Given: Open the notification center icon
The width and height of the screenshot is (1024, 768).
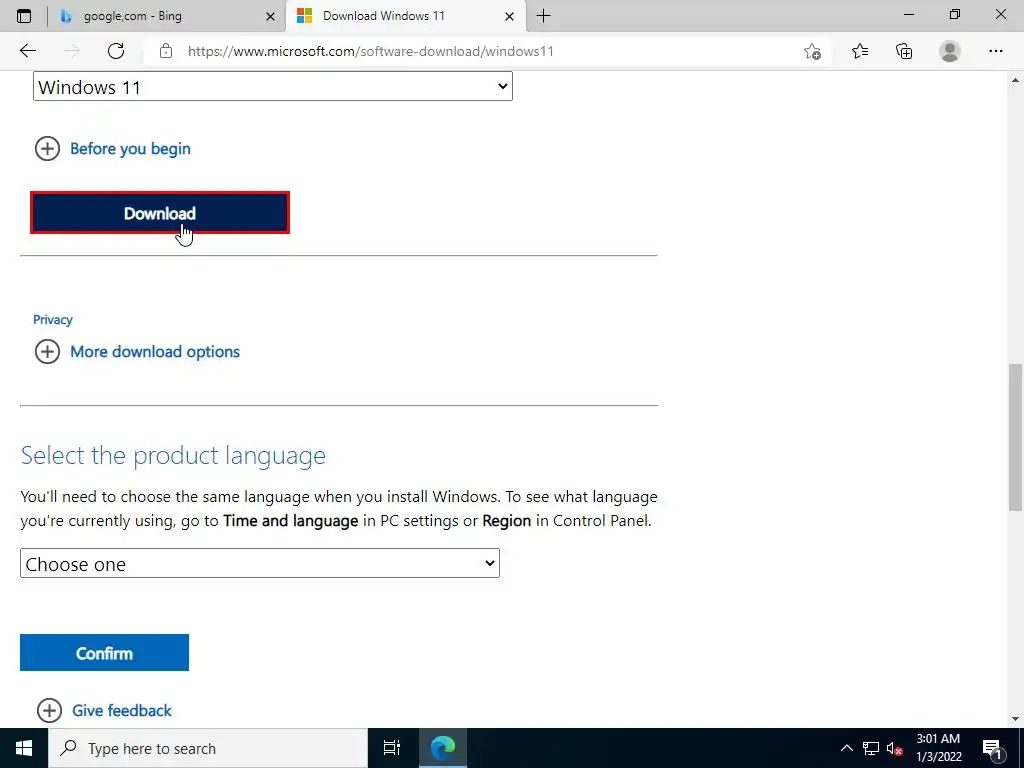Looking at the screenshot, I should (x=992, y=748).
